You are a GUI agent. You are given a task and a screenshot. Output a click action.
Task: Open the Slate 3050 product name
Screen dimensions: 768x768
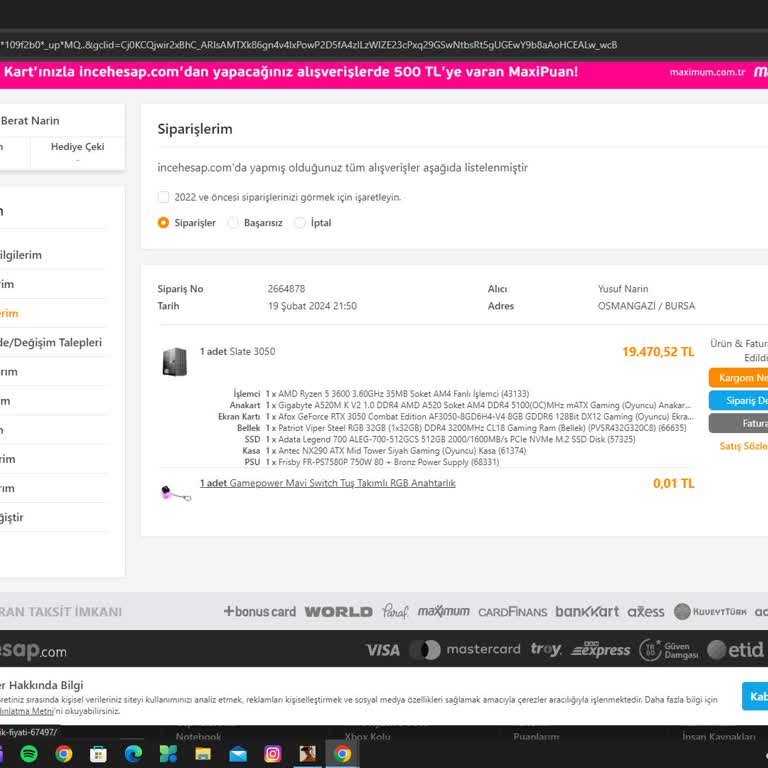(x=252, y=351)
